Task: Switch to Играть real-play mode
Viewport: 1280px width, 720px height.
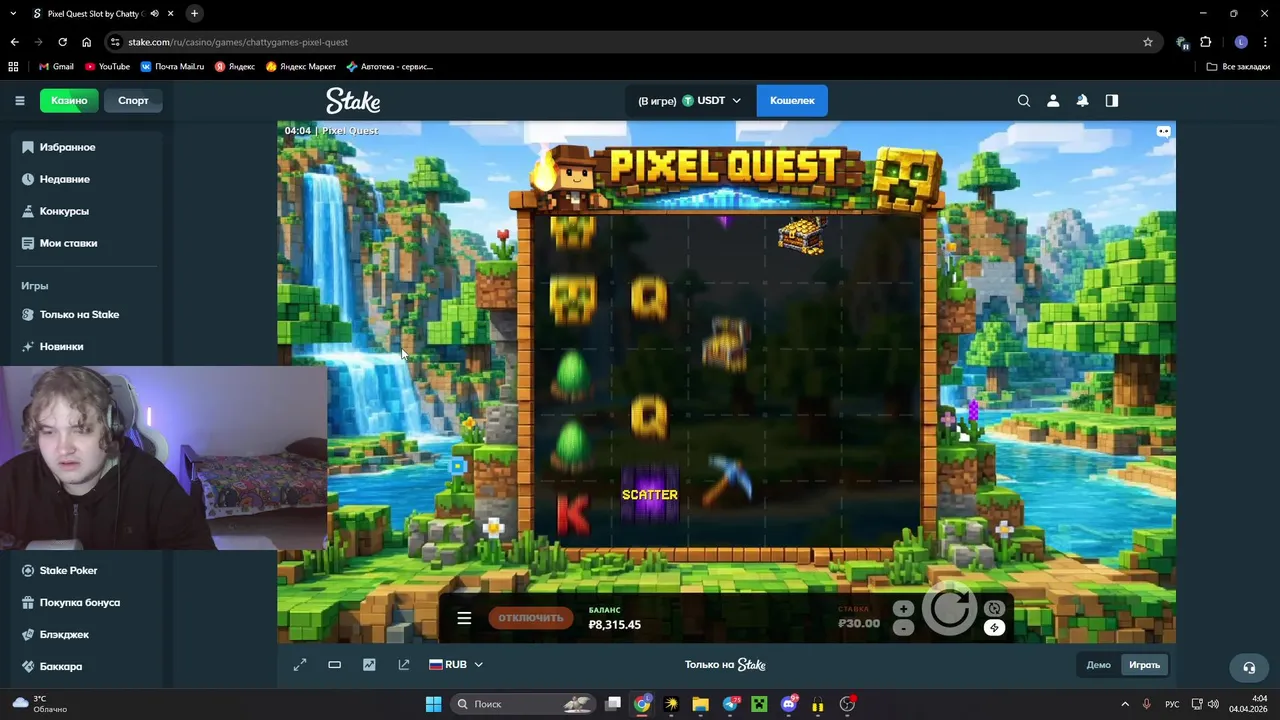Action: [1144, 665]
